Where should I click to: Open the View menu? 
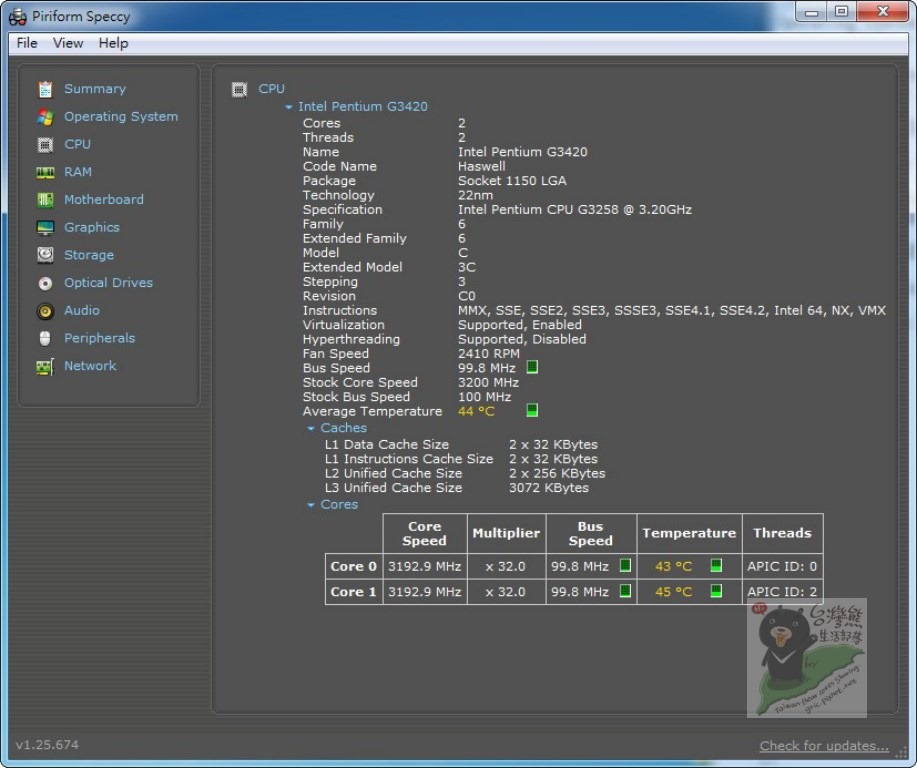click(x=68, y=43)
